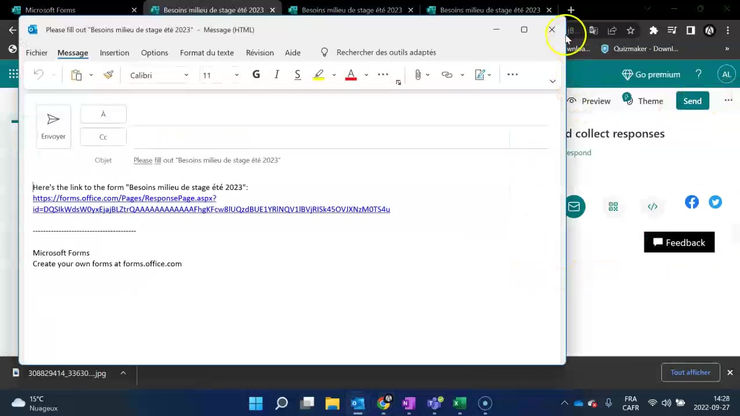
Task: Toggle italic formatting
Action: click(x=277, y=75)
